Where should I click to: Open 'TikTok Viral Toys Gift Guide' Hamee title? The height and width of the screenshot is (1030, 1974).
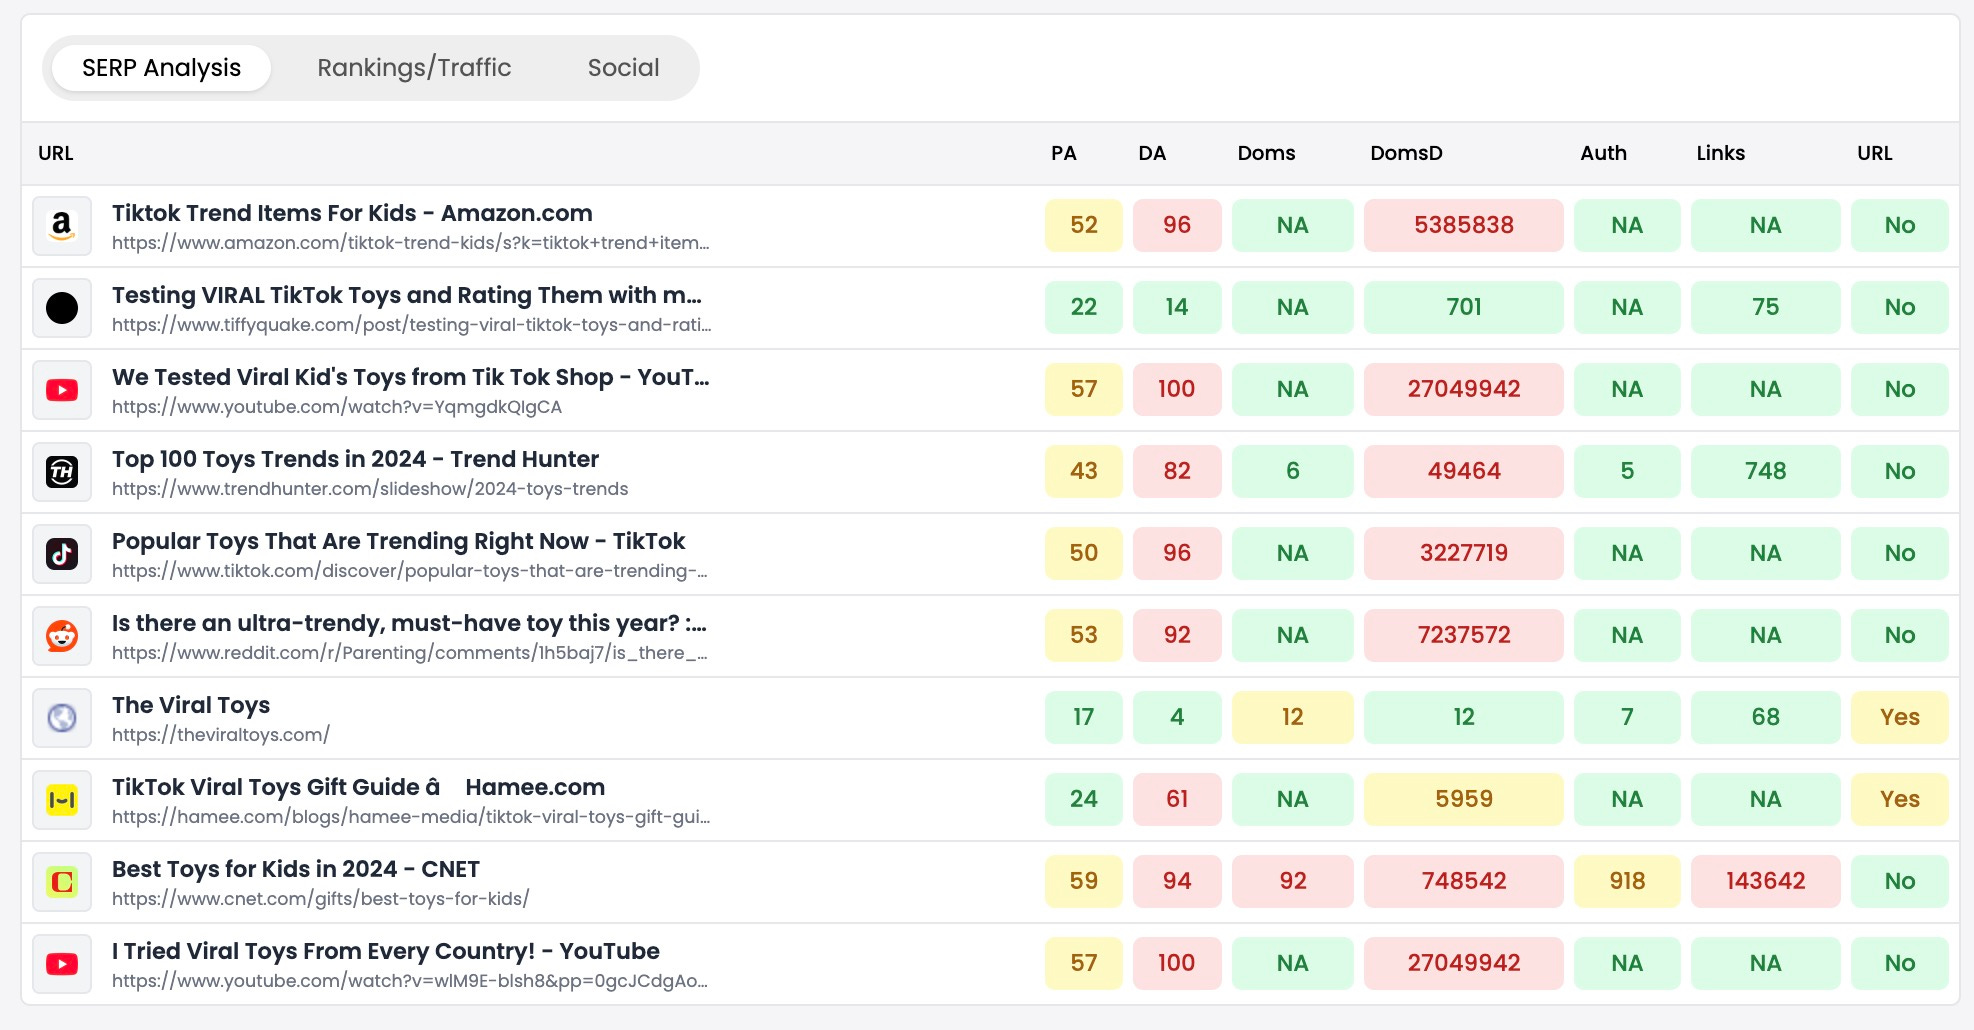coord(358,787)
